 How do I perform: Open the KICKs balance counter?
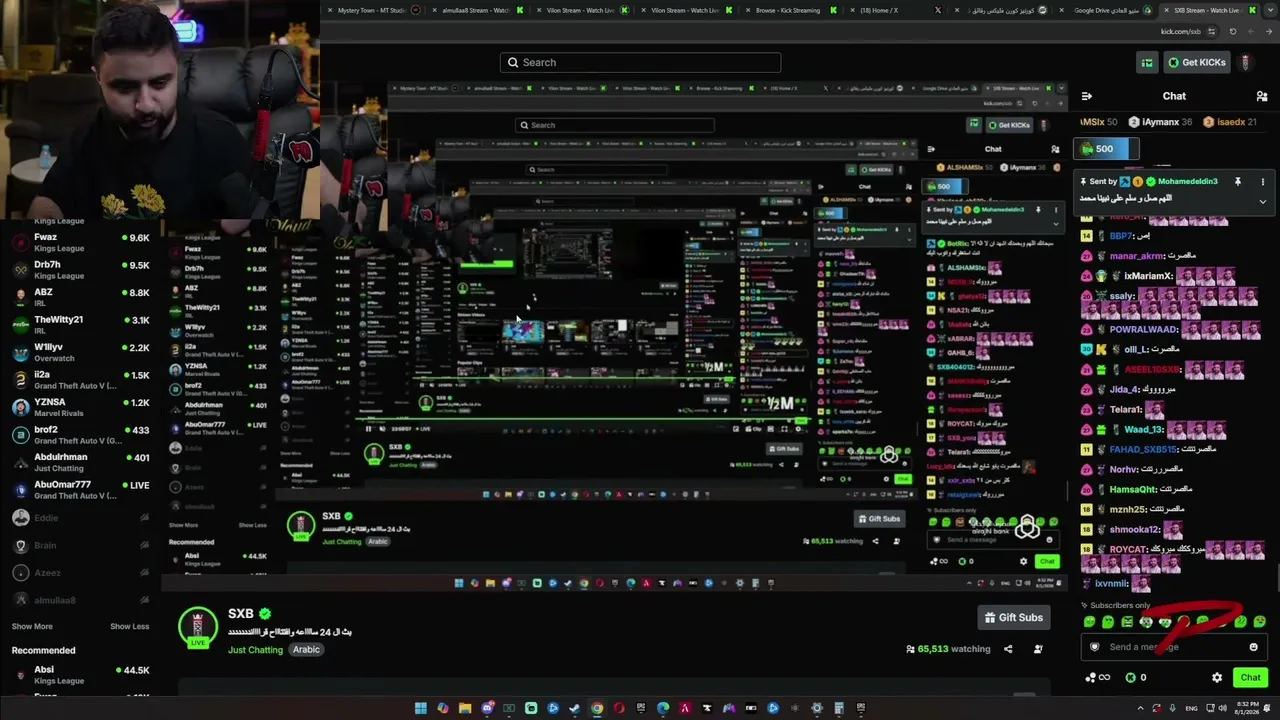(1135, 678)
